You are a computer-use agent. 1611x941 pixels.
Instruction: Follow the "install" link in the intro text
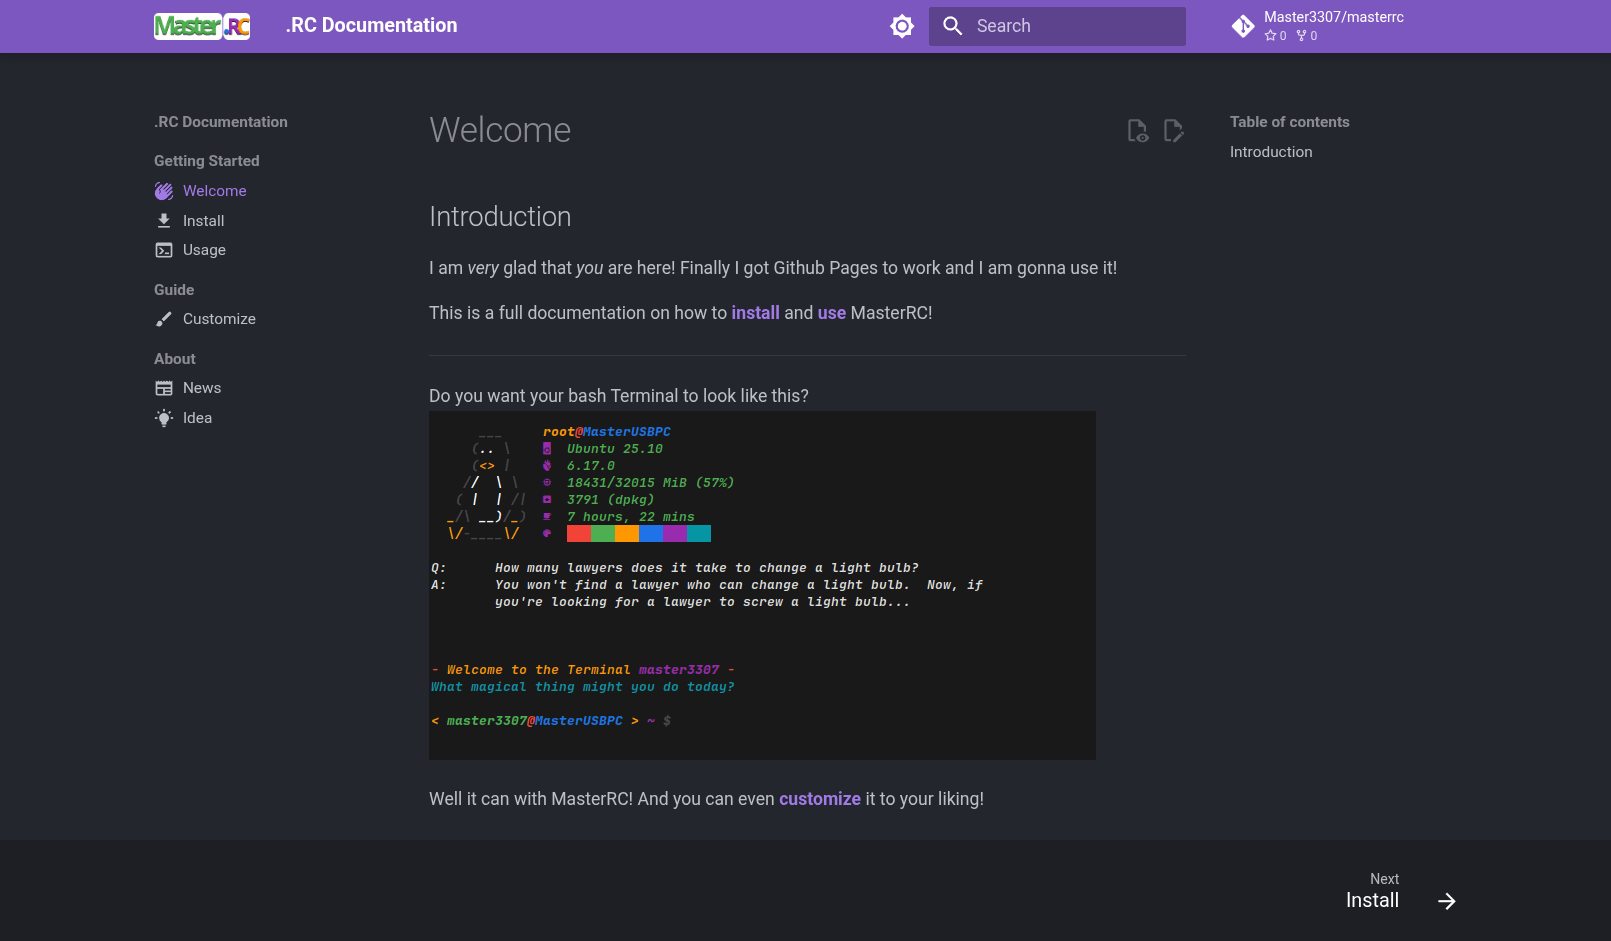click(x=755, y=313)
